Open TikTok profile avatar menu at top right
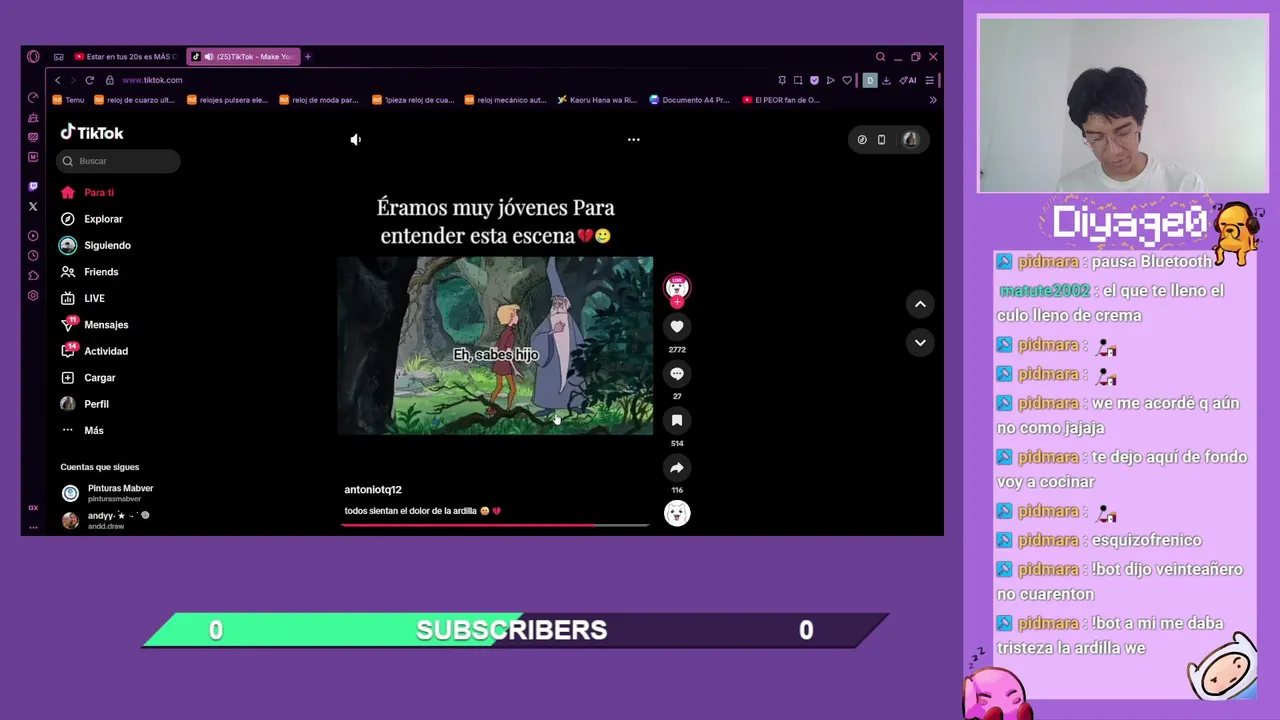 point(910,140)
